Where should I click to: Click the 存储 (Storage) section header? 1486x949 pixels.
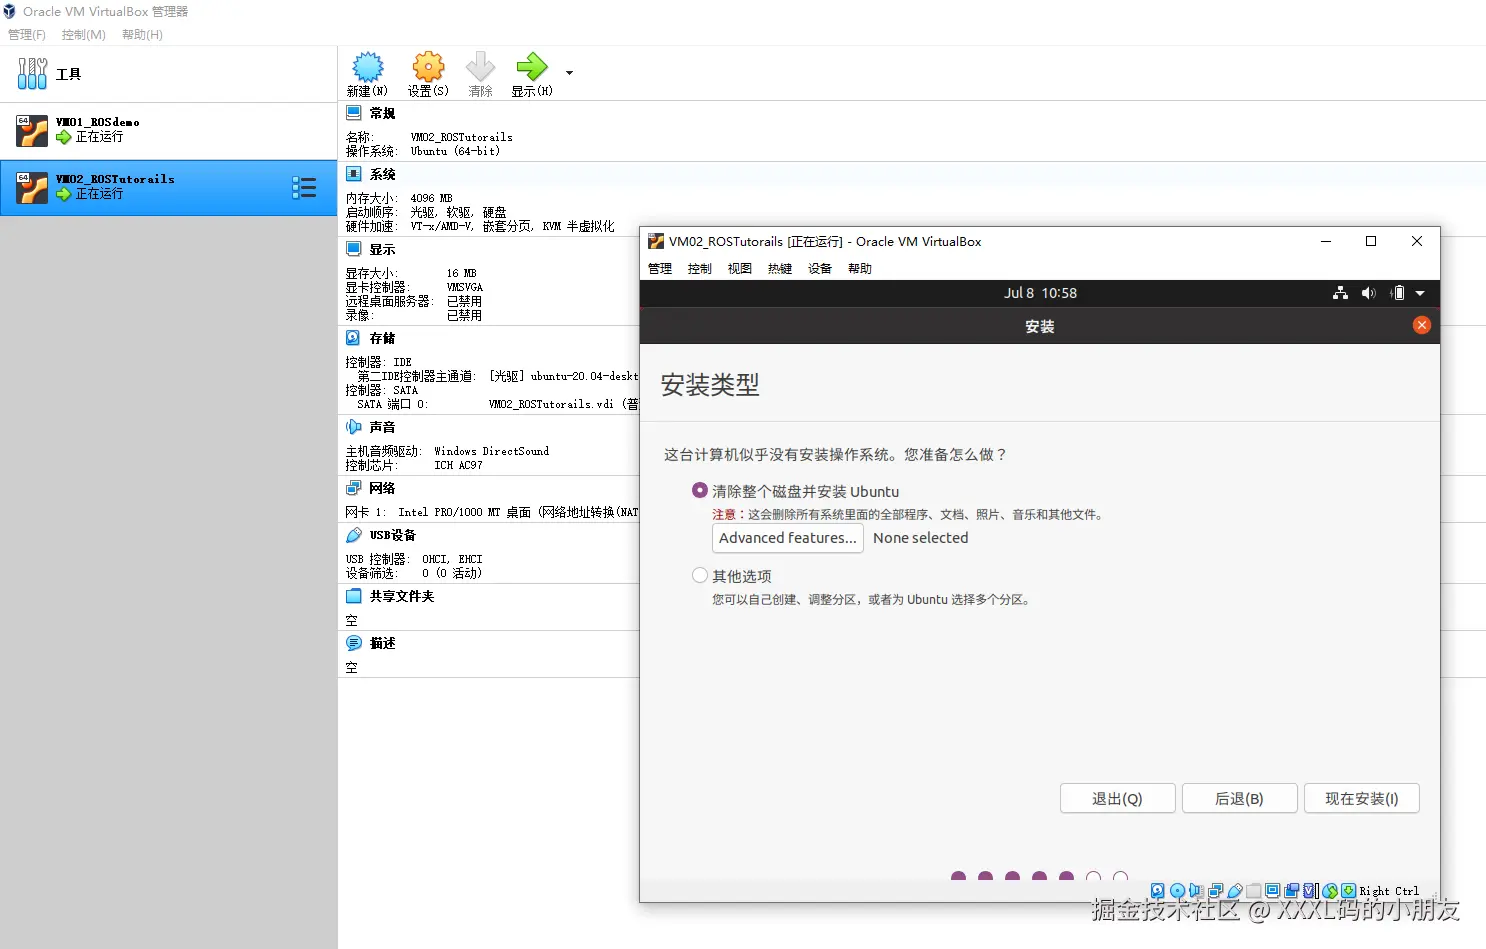tap(382, 338)
